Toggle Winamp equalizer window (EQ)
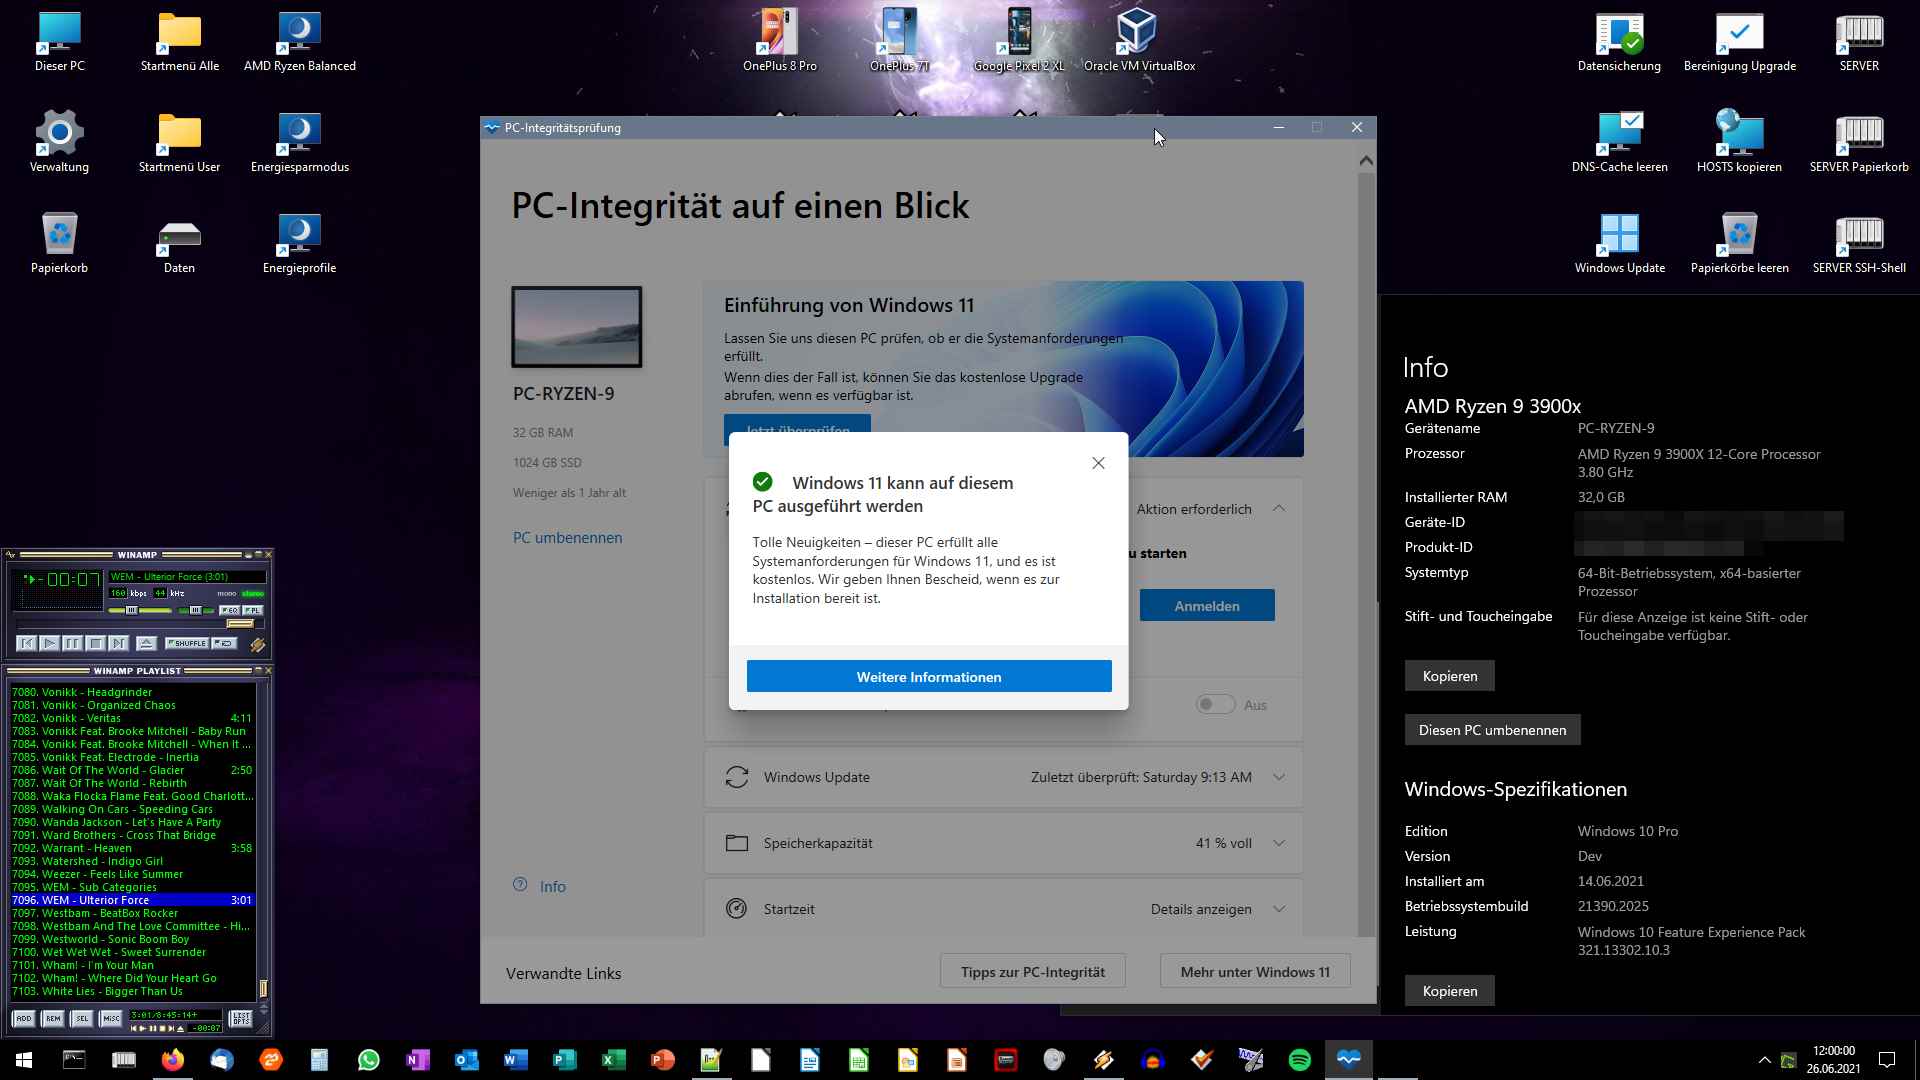Image resolution: width=1920 pixels, height=1080 pixels. (229, 609)
